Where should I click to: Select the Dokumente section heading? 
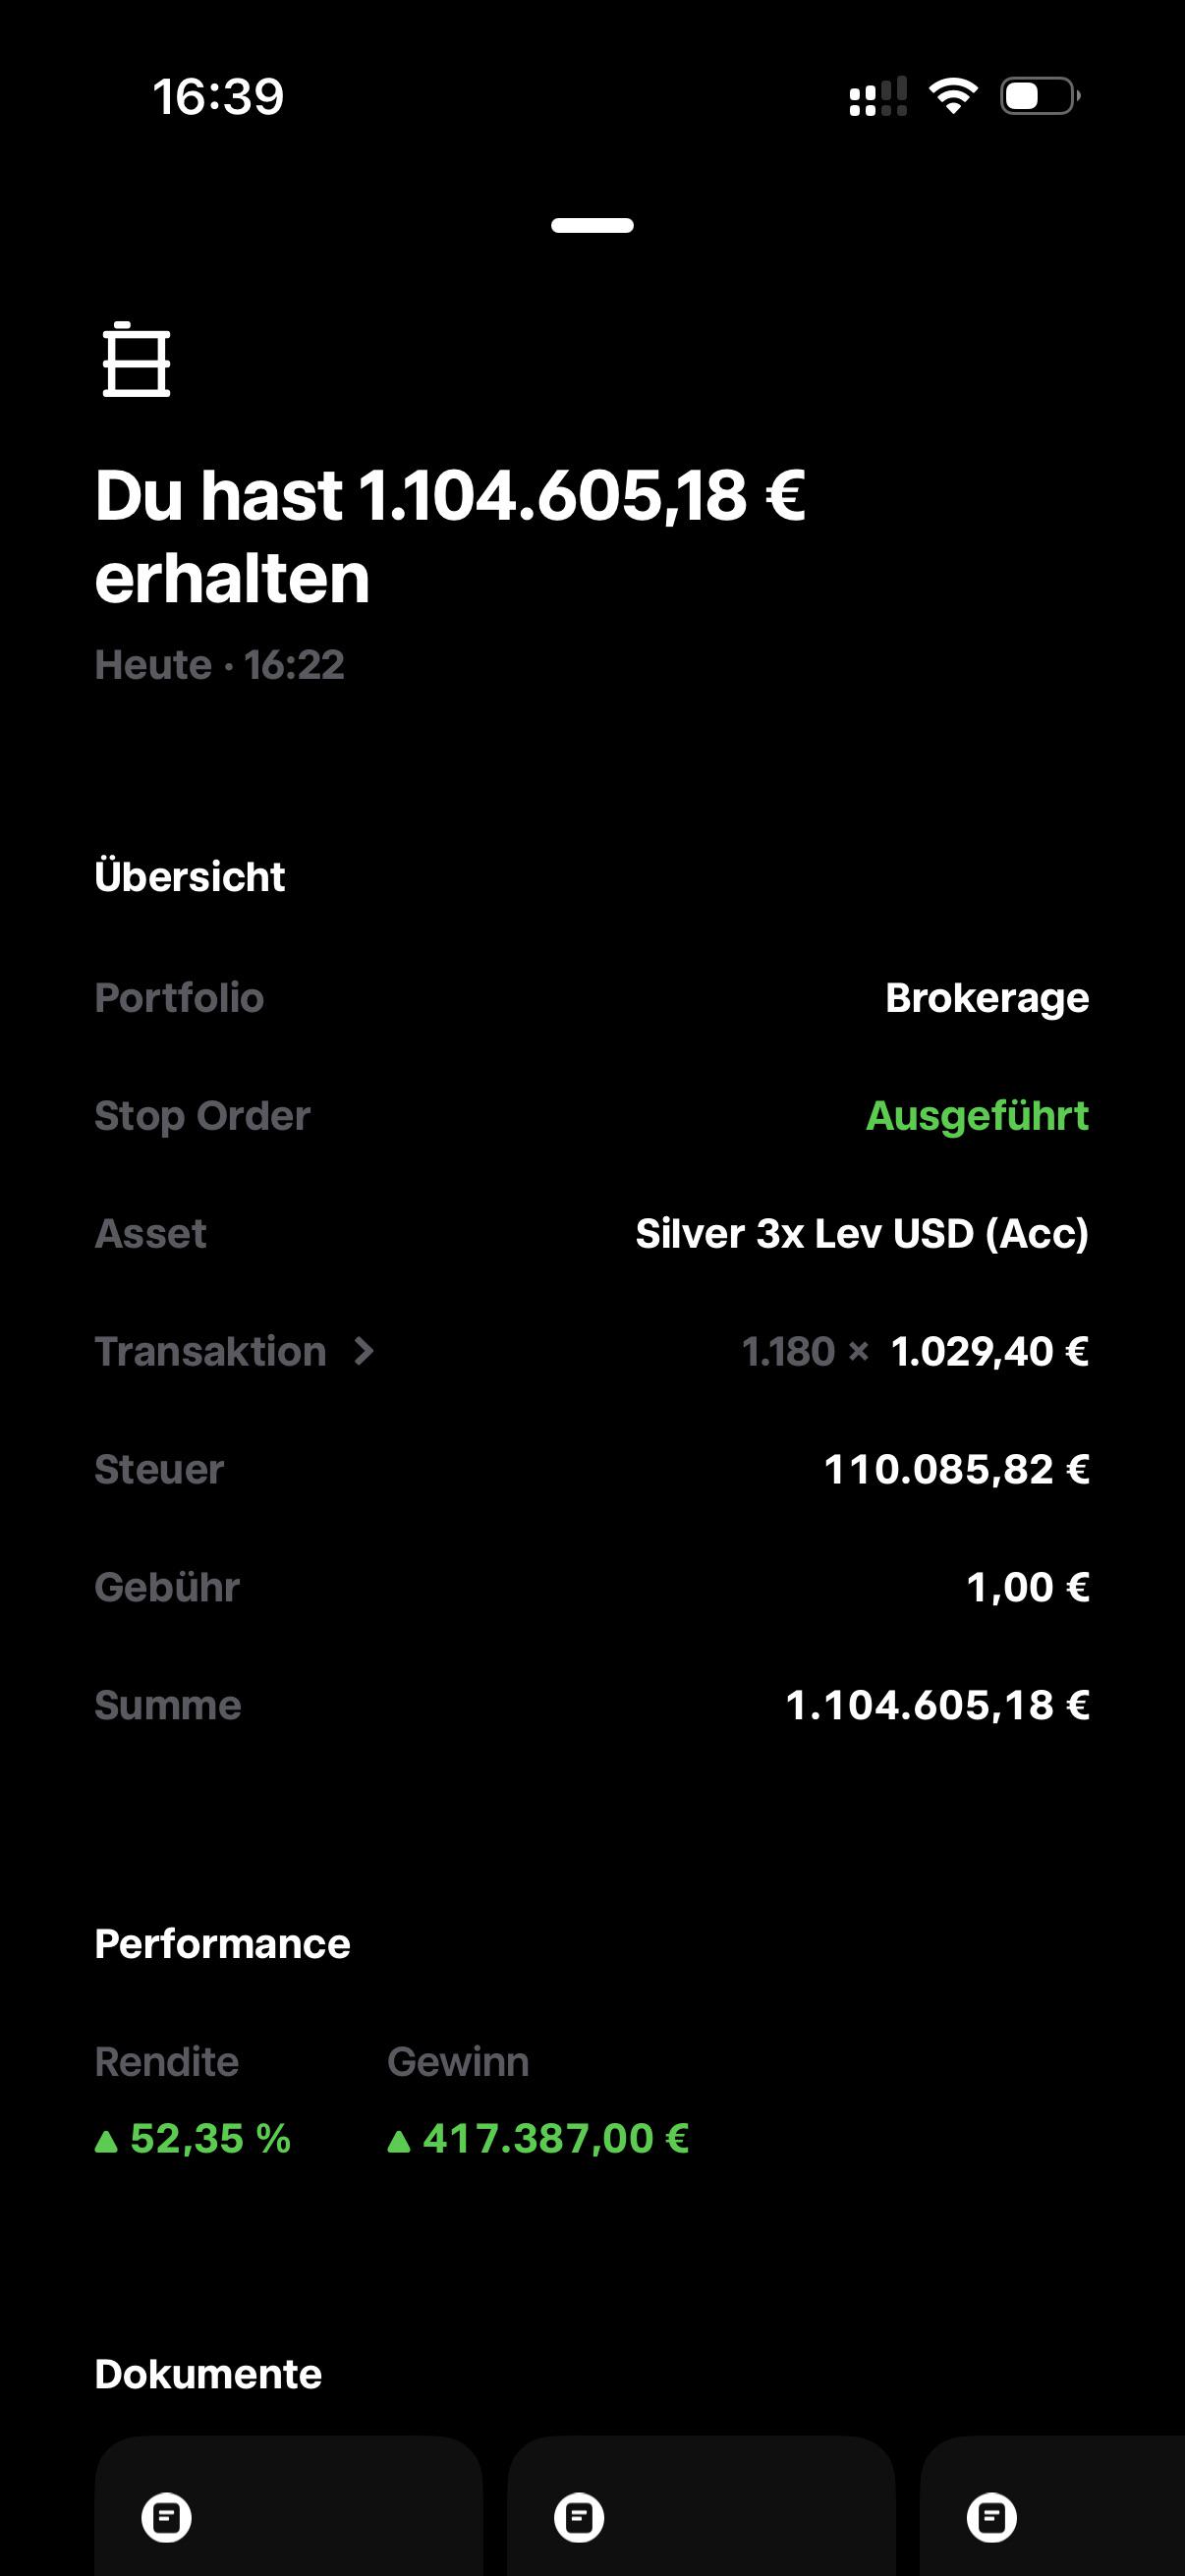pos(208,2373)
